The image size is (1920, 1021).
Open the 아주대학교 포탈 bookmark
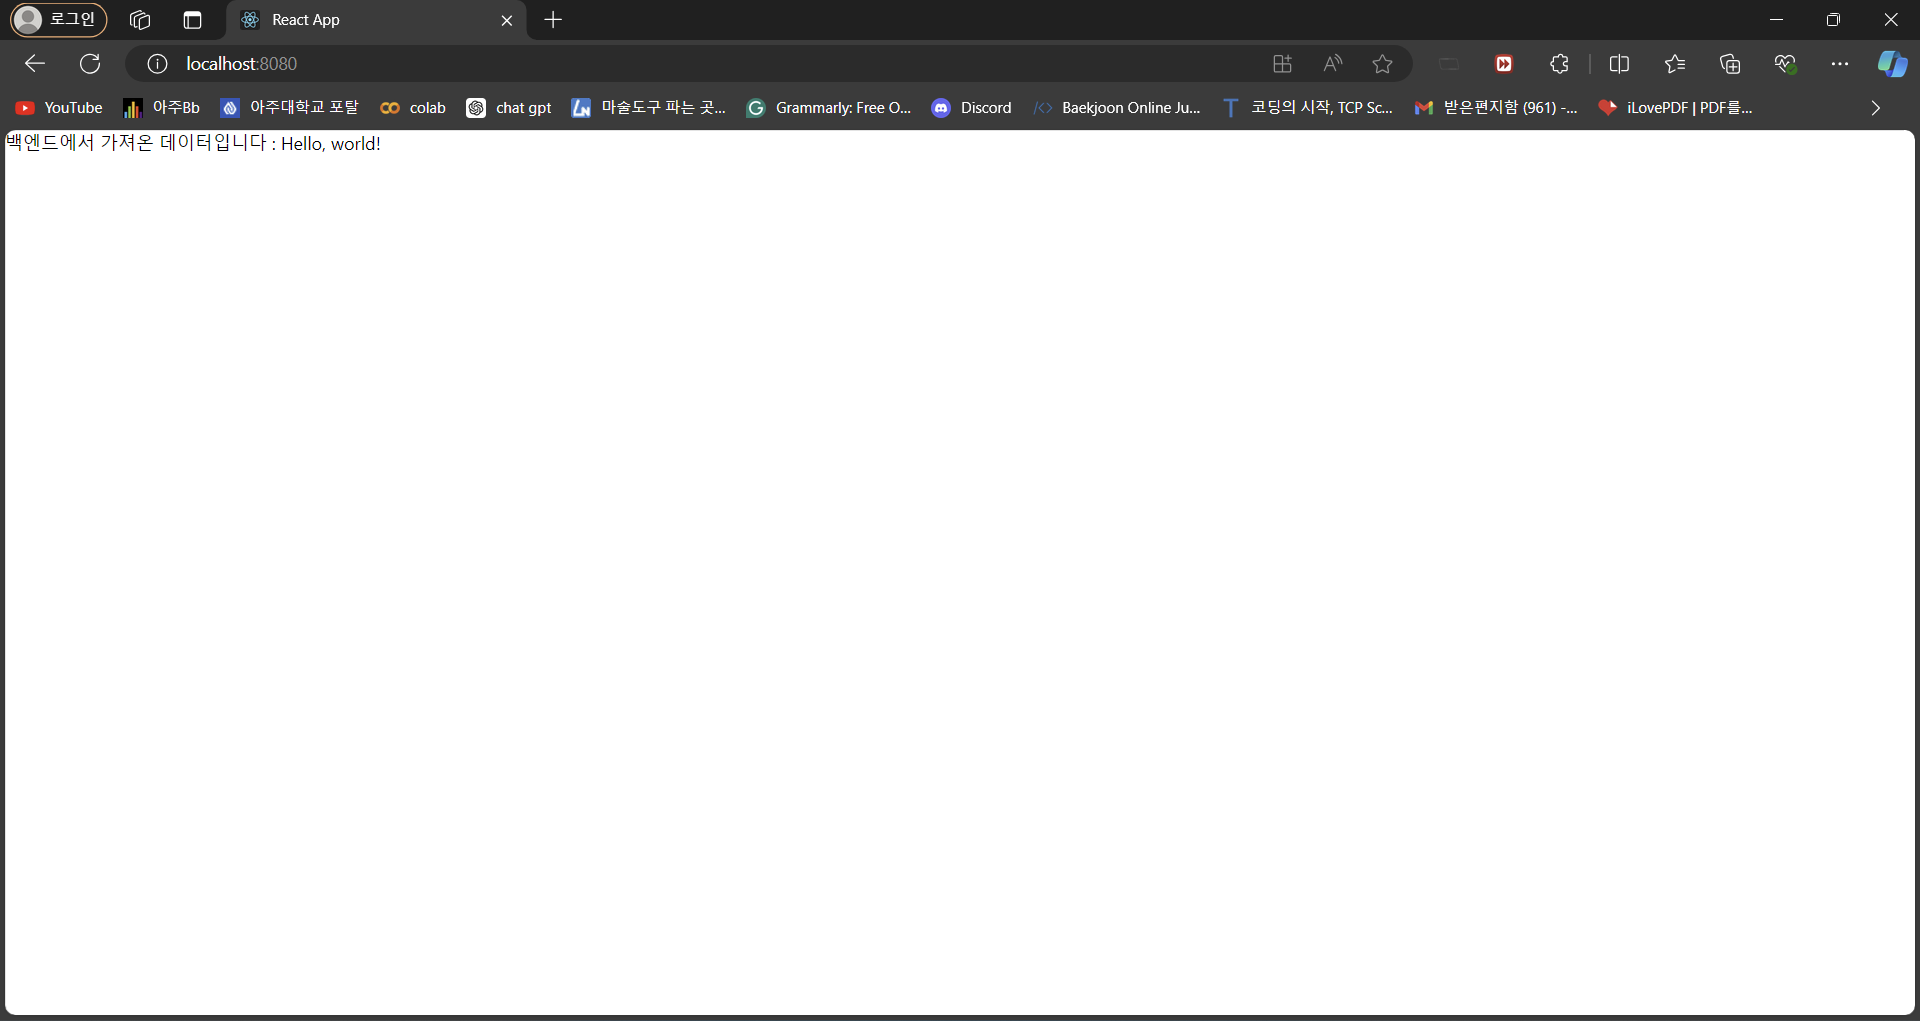point(290,108)
